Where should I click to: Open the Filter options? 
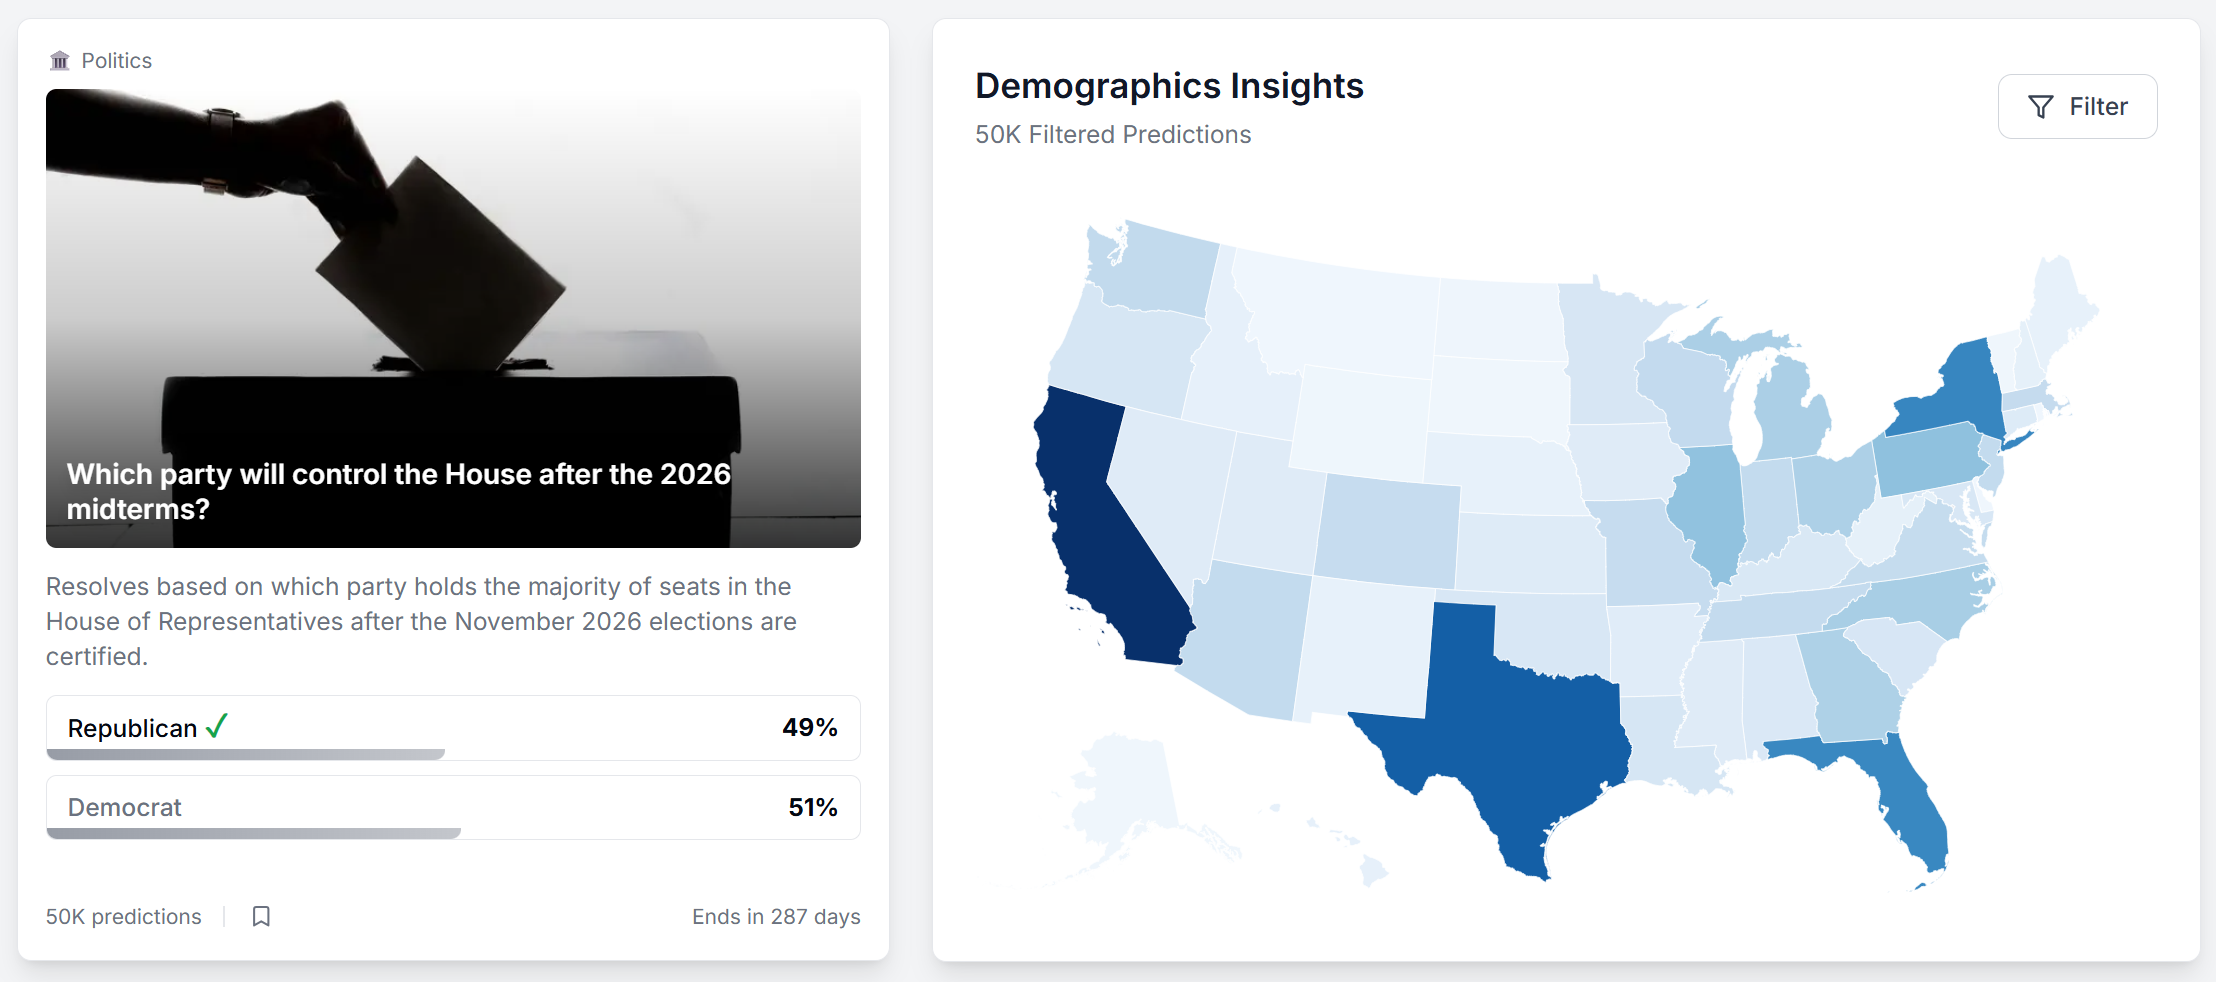[2077, 107]
